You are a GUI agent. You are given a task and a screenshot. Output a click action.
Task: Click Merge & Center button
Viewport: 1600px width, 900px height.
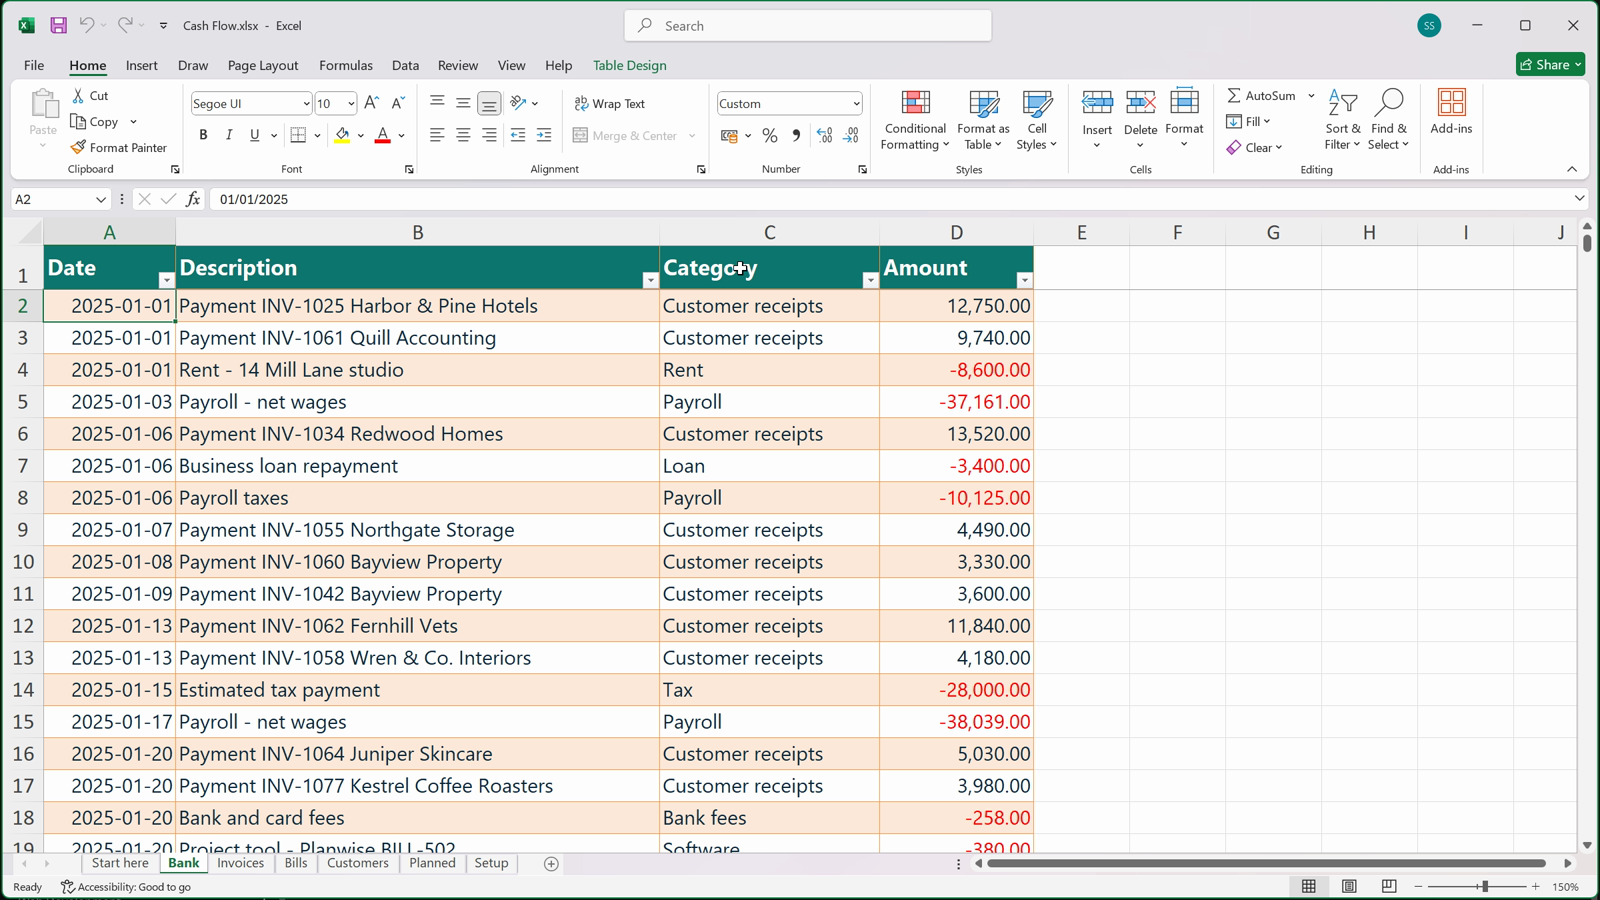[626, 135]
